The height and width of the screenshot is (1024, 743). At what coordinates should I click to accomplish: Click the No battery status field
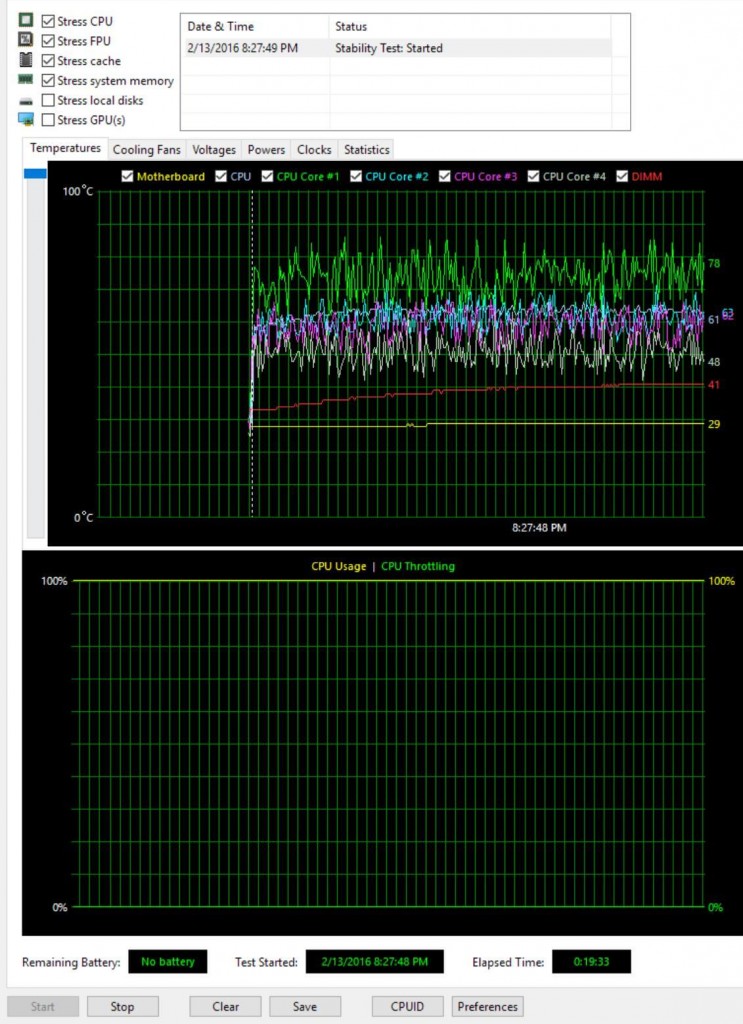(x=168, y=961)
